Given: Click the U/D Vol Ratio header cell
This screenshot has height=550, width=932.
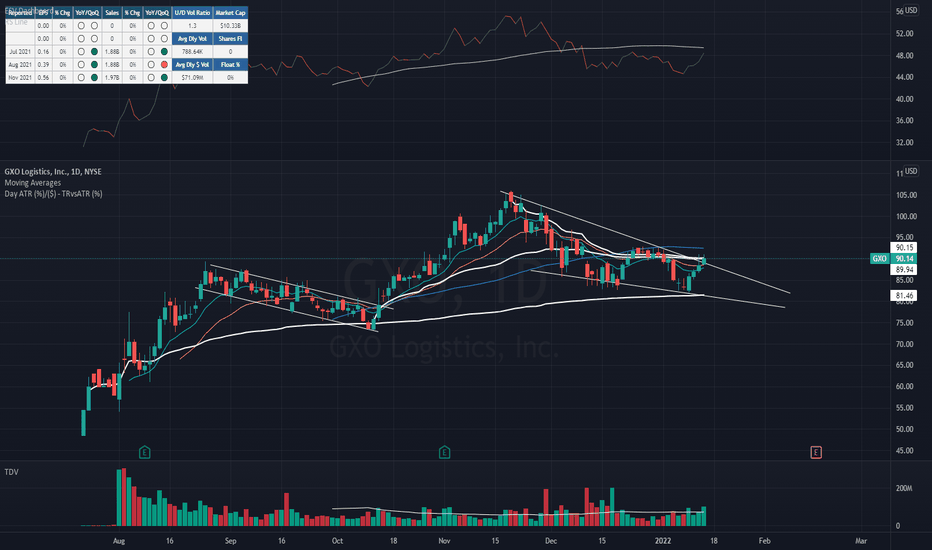Looking at the screenshot, I should pos(192,12).
